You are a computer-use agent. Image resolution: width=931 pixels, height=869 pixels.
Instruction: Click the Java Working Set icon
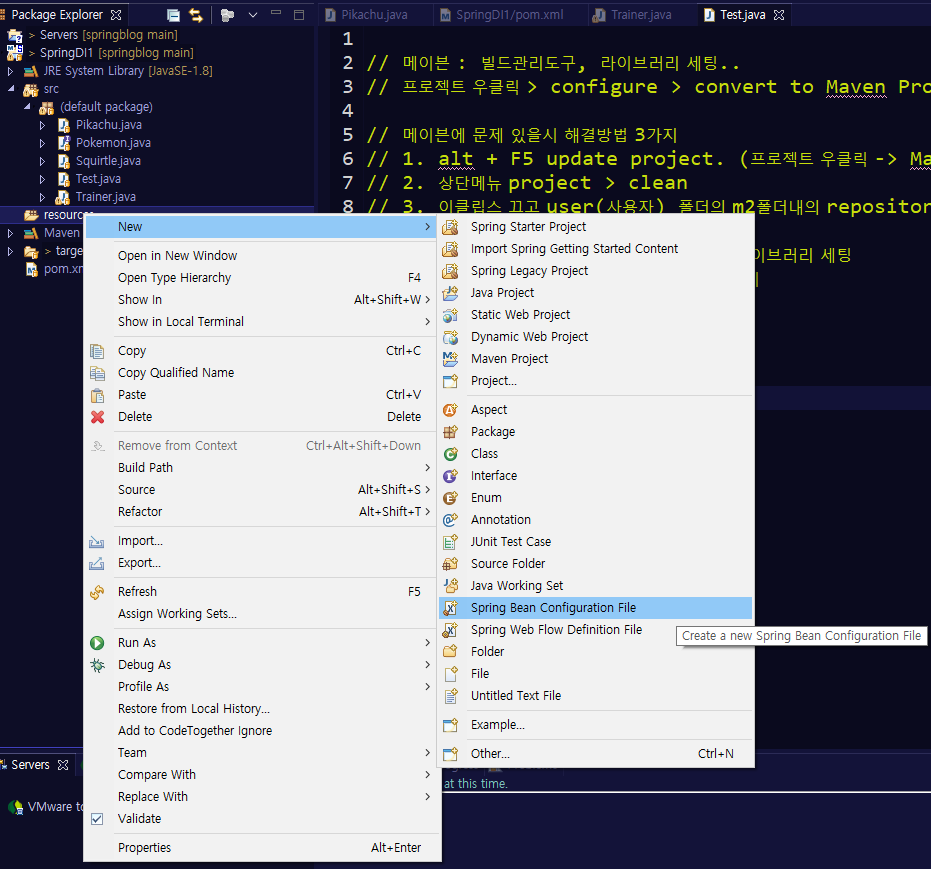(451, 585)
